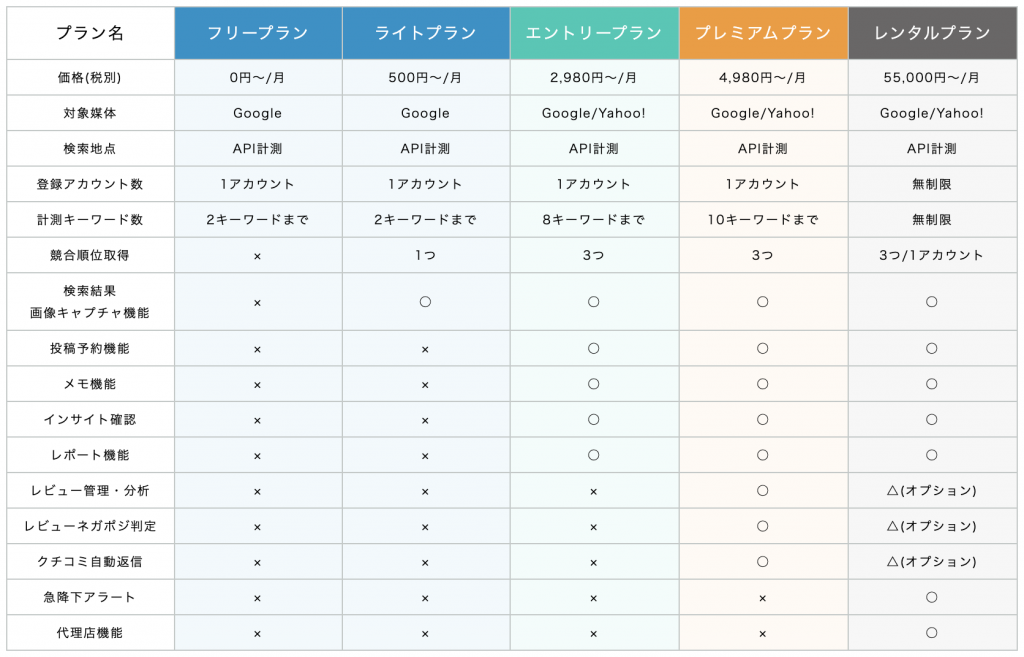Click the 10キーワードまで cell
The height and width of the screenshot is (657, 1024).
point(763,219)
